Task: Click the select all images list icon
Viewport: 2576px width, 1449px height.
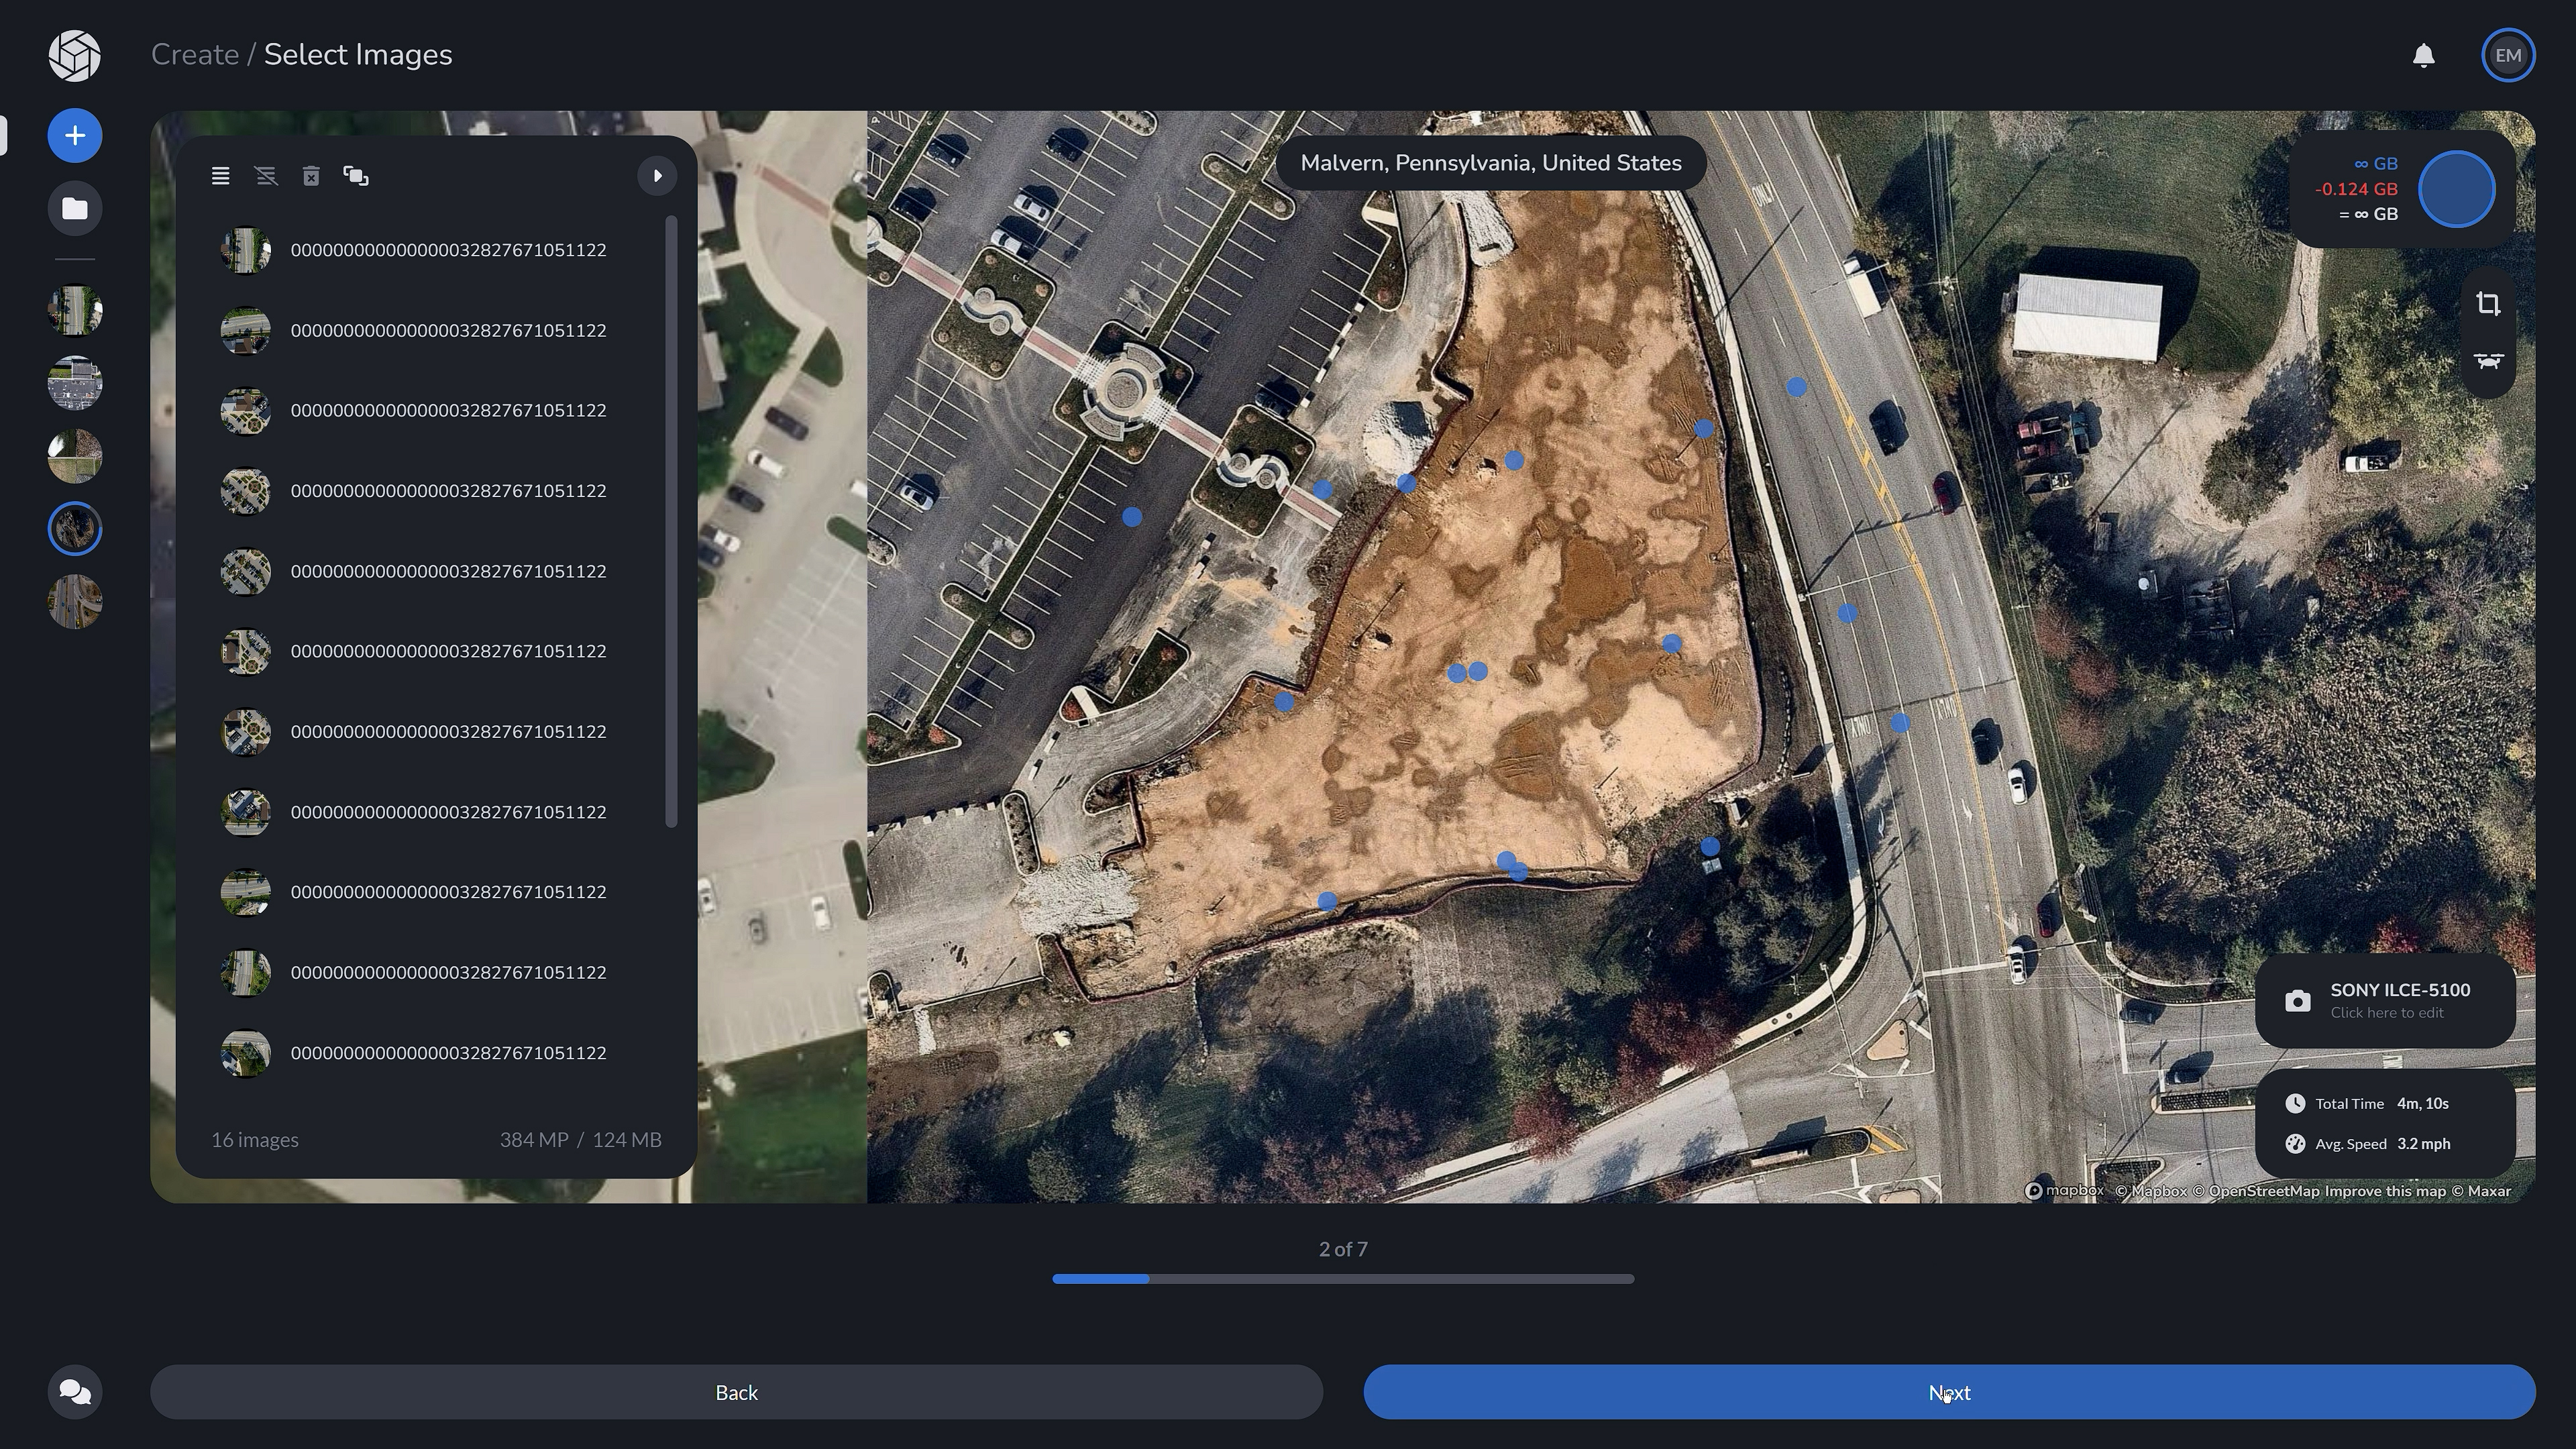Action: tap(221, 176)
